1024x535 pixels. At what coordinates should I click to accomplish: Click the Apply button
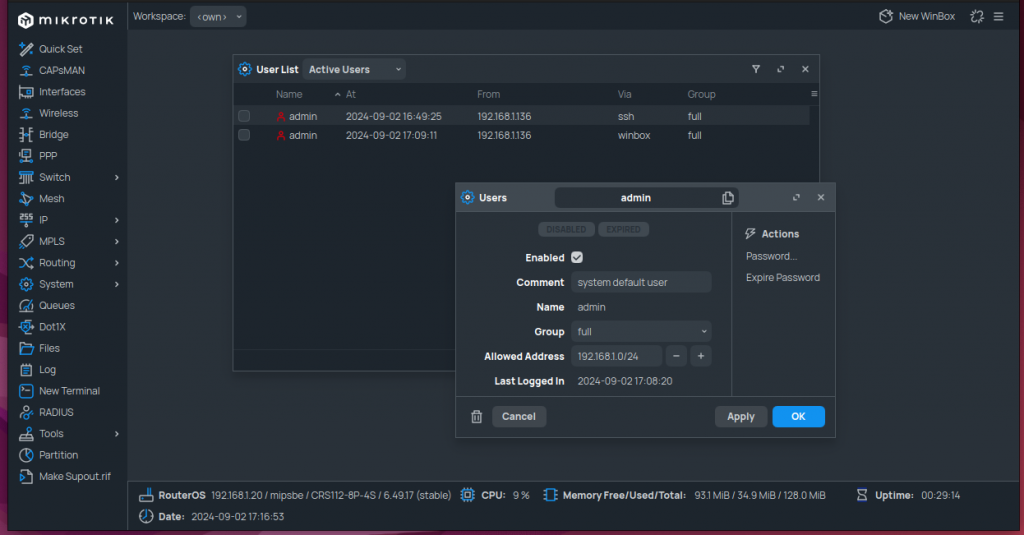[x=741, y=417]
